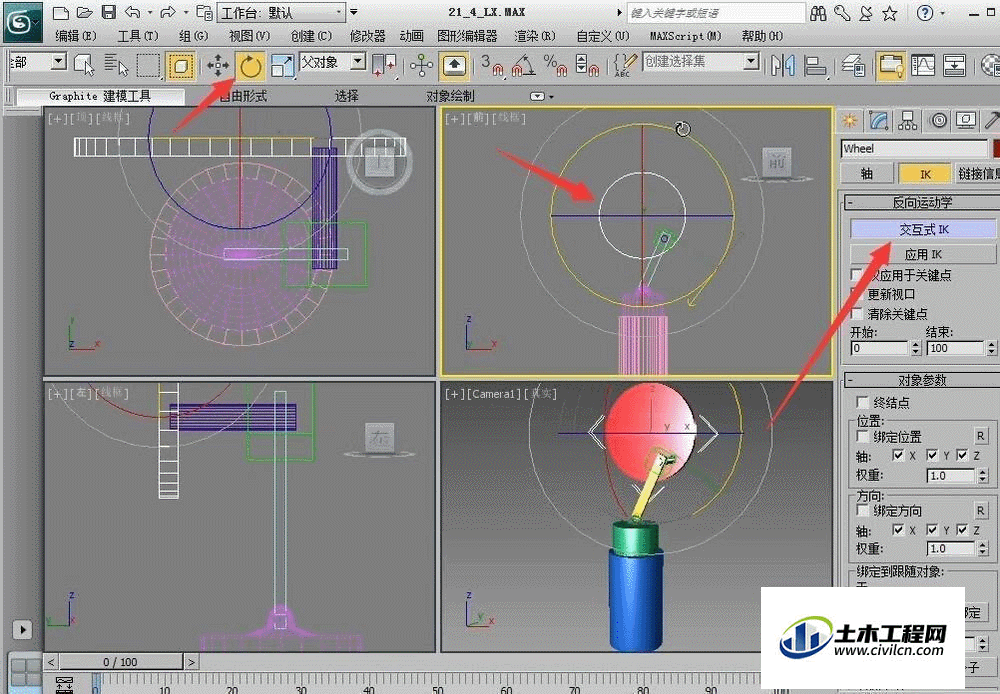Image resolution: width=1000 pixels, height=694 pixels.
Task: Open the 创建选择集 named selection dropdown
Action: pyautogui.click(x=700, y=62)
